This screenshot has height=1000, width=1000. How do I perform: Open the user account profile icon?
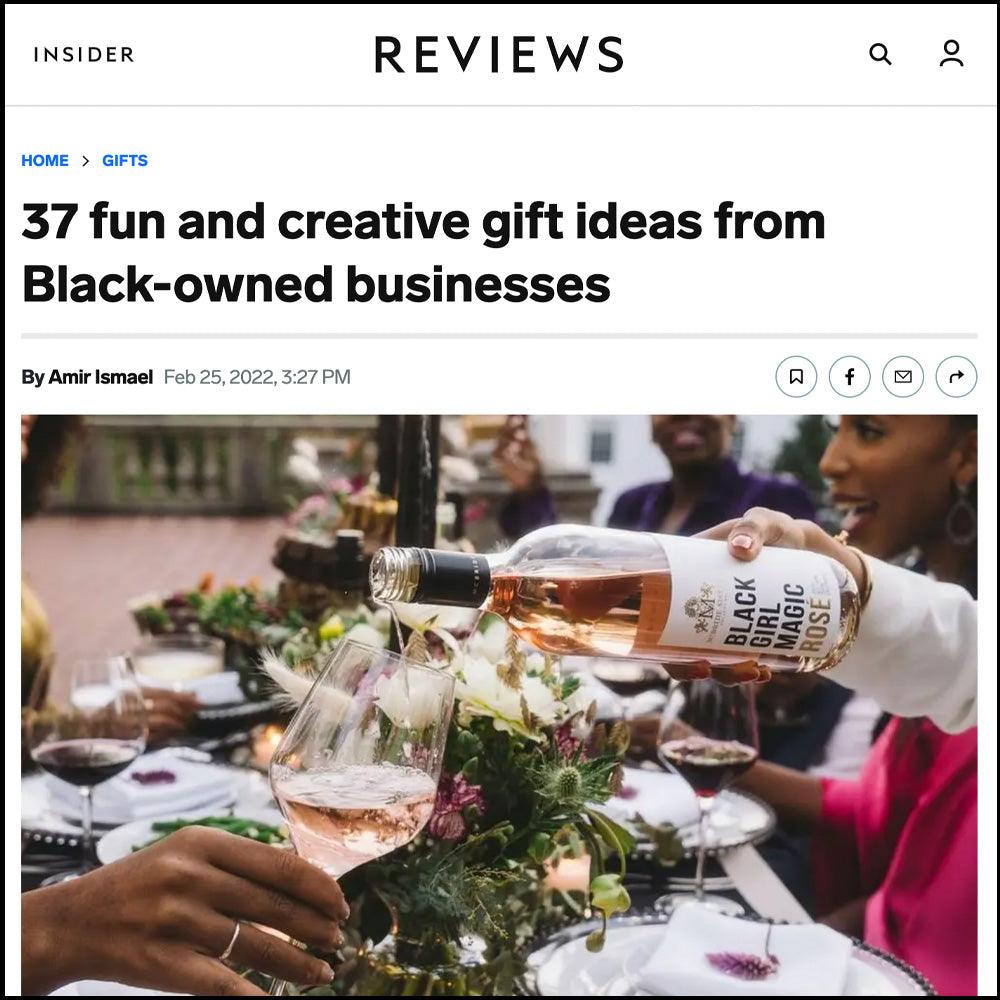coord(951,54)
